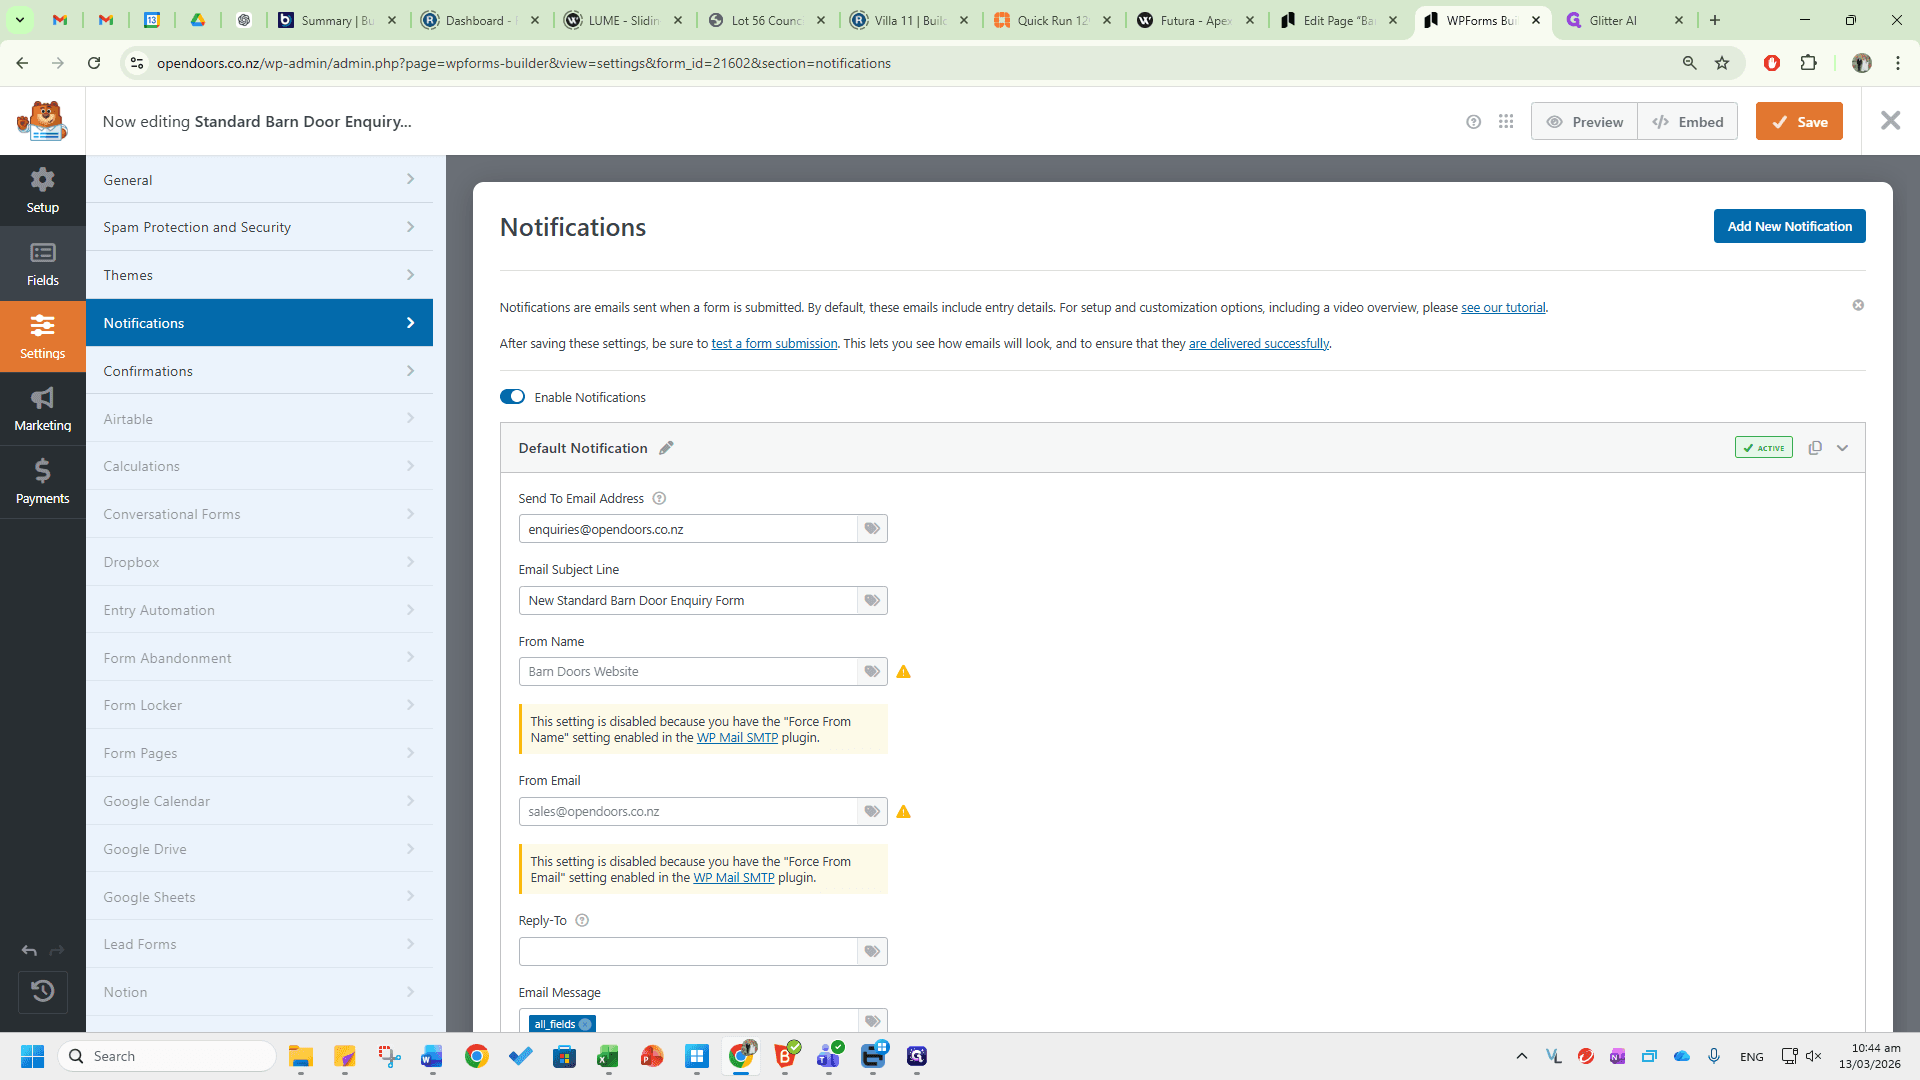
Task: Open the form templates grid icon in header
Action: 1506,122
